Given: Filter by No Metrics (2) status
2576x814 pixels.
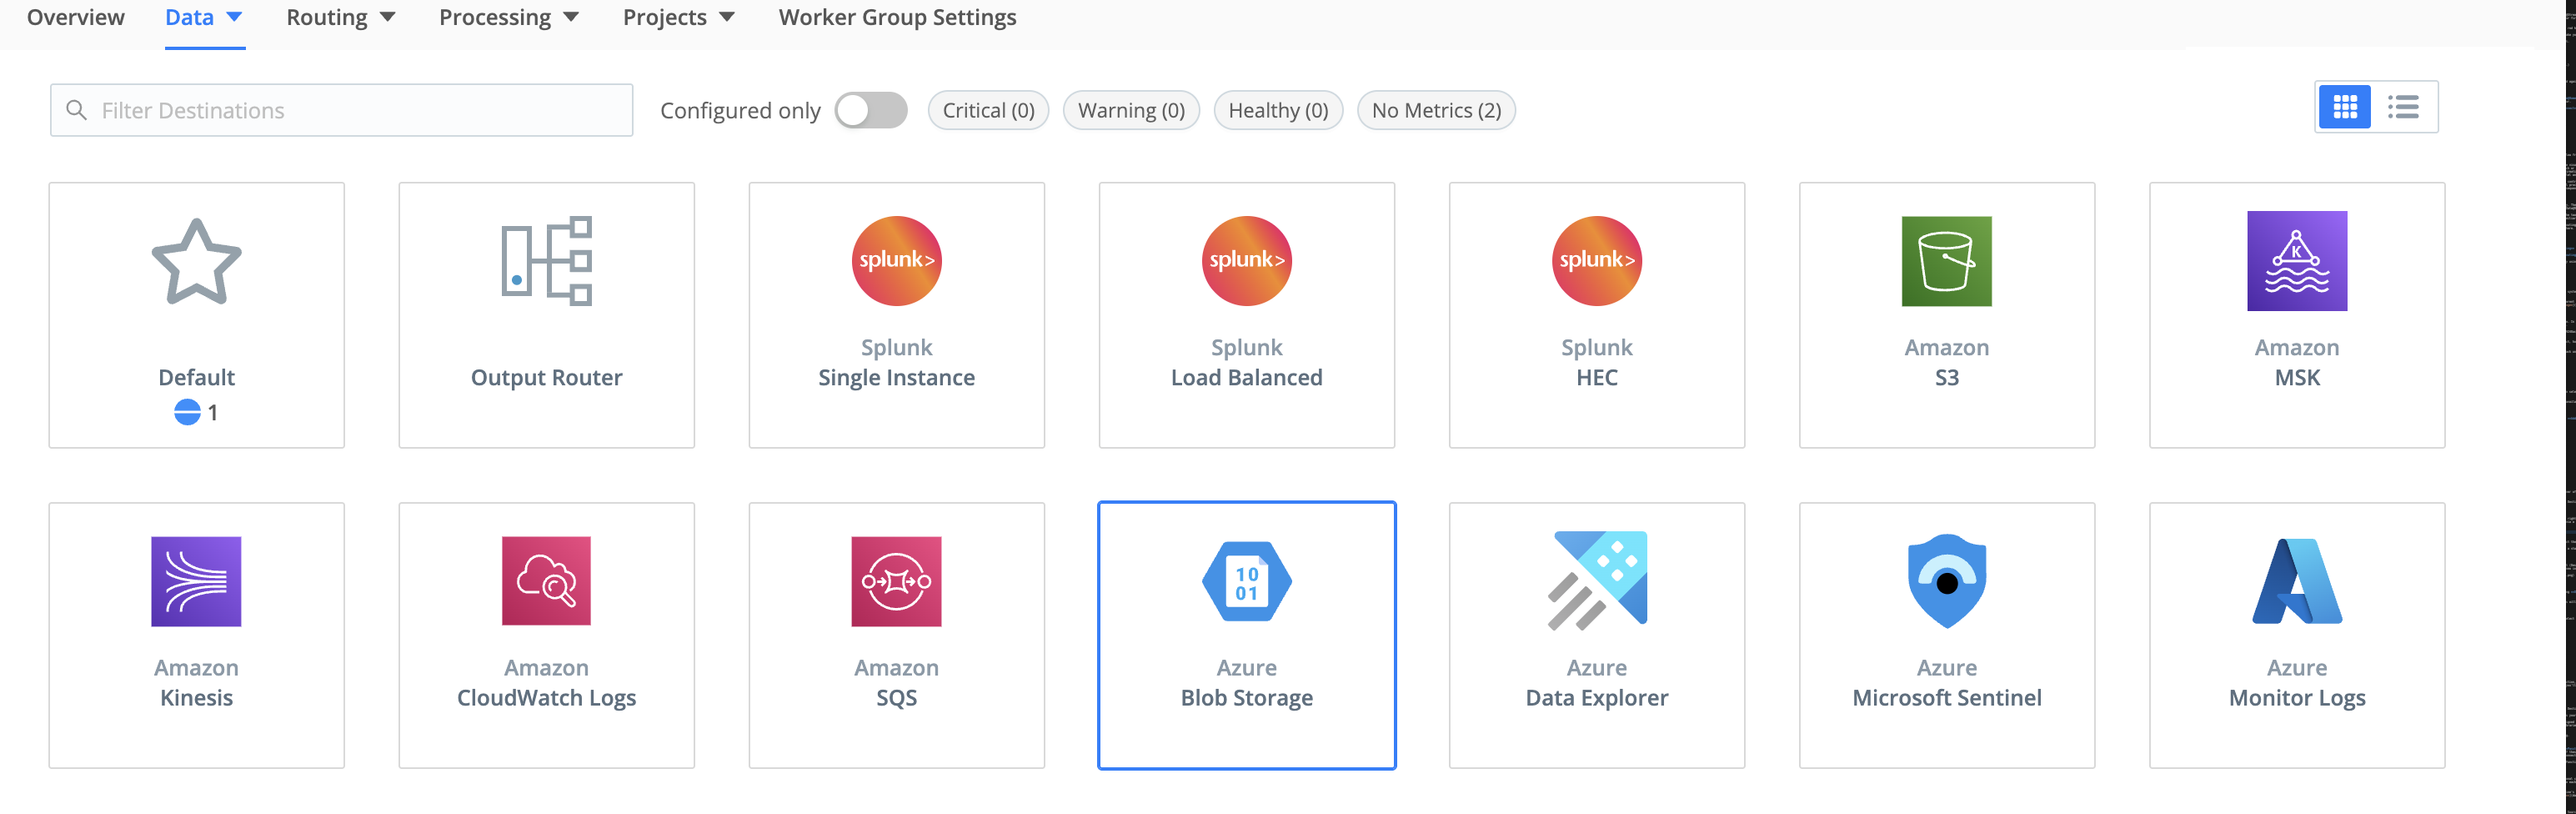Looking at the screenshot, I should coord(1435,110).
